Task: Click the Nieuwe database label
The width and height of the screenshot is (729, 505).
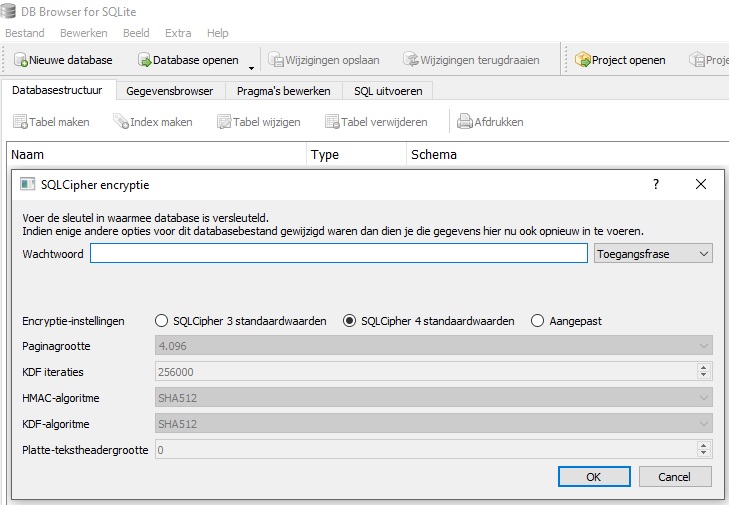Action: pos(71,60)
